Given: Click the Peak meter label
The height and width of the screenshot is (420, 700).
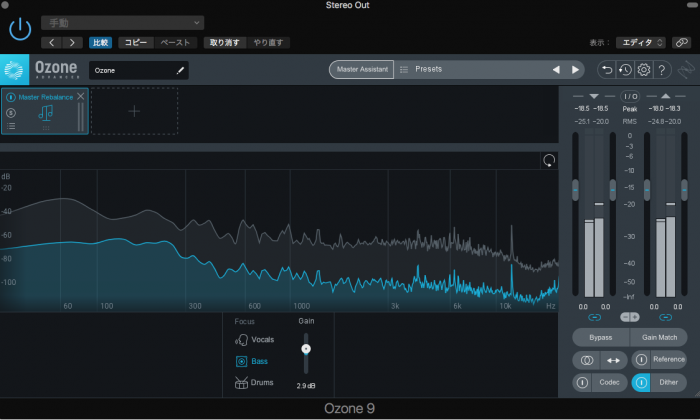Looking at the screenshot, I should (x=629, y=109).
